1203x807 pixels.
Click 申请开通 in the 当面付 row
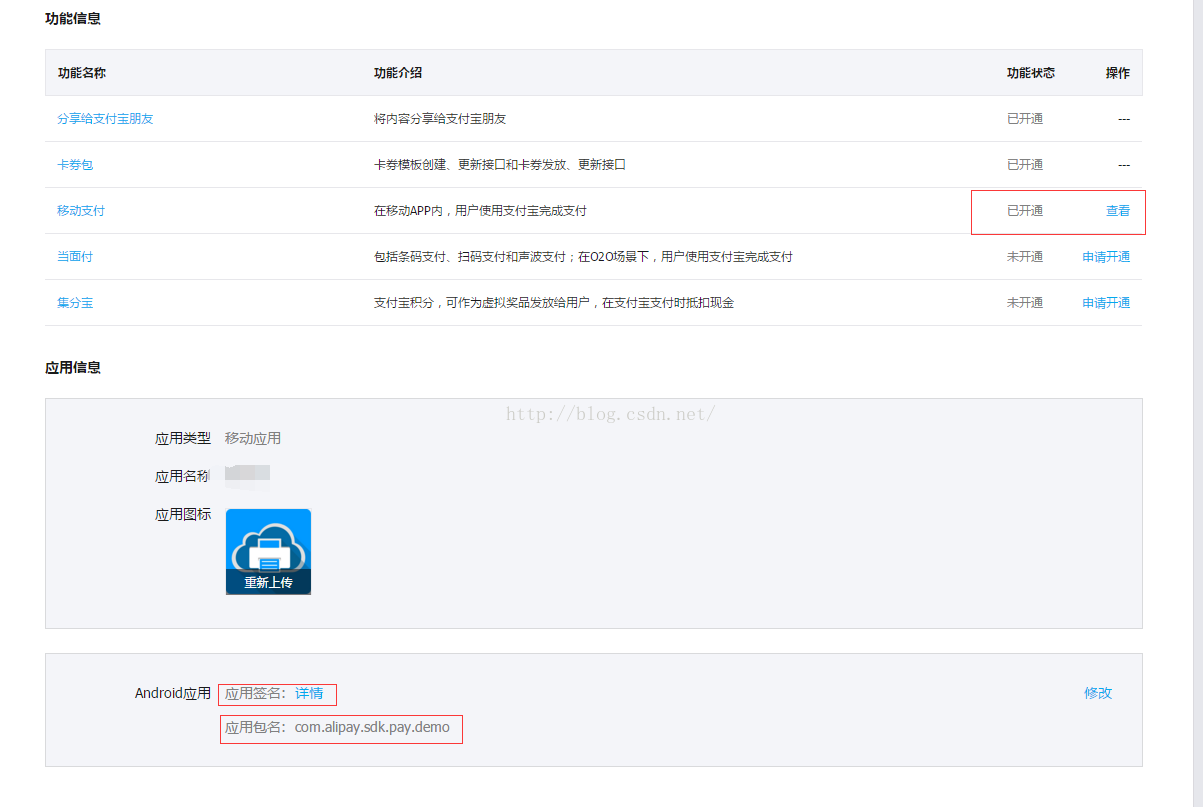(1106, 256)
